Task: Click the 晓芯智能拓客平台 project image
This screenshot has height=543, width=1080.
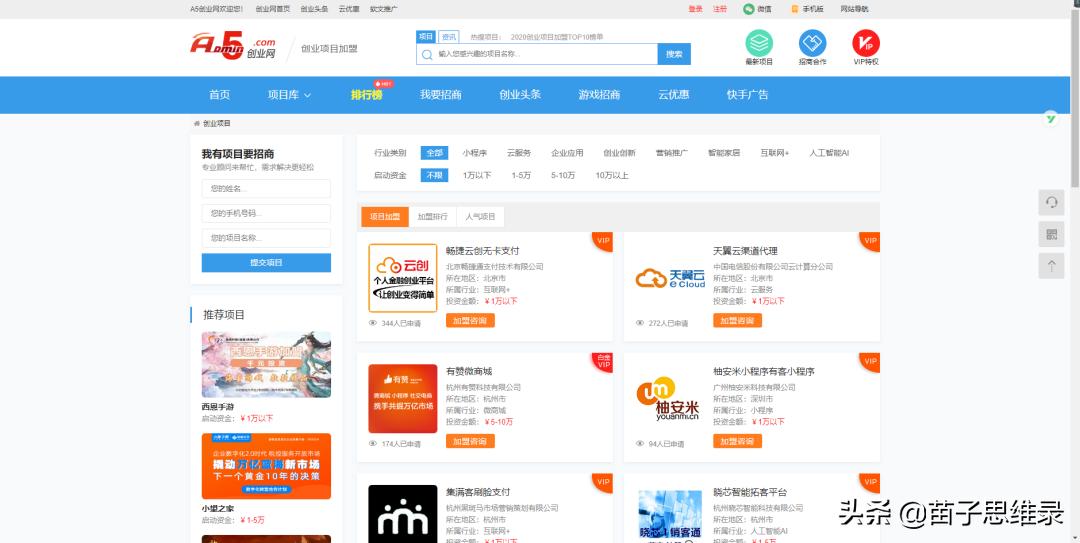Action: [x=670, y=517]
